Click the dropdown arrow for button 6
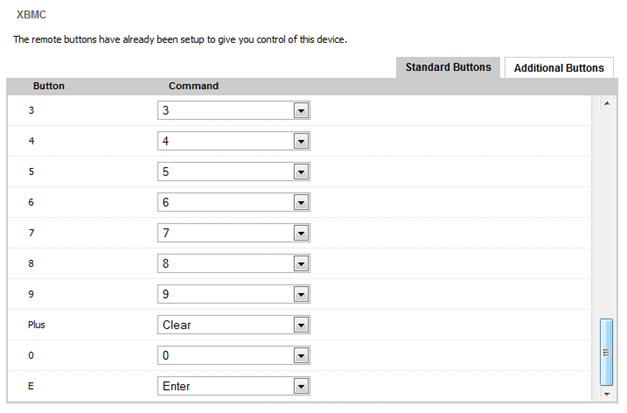Viewport: 627px width, 413px height. [300, 203]
